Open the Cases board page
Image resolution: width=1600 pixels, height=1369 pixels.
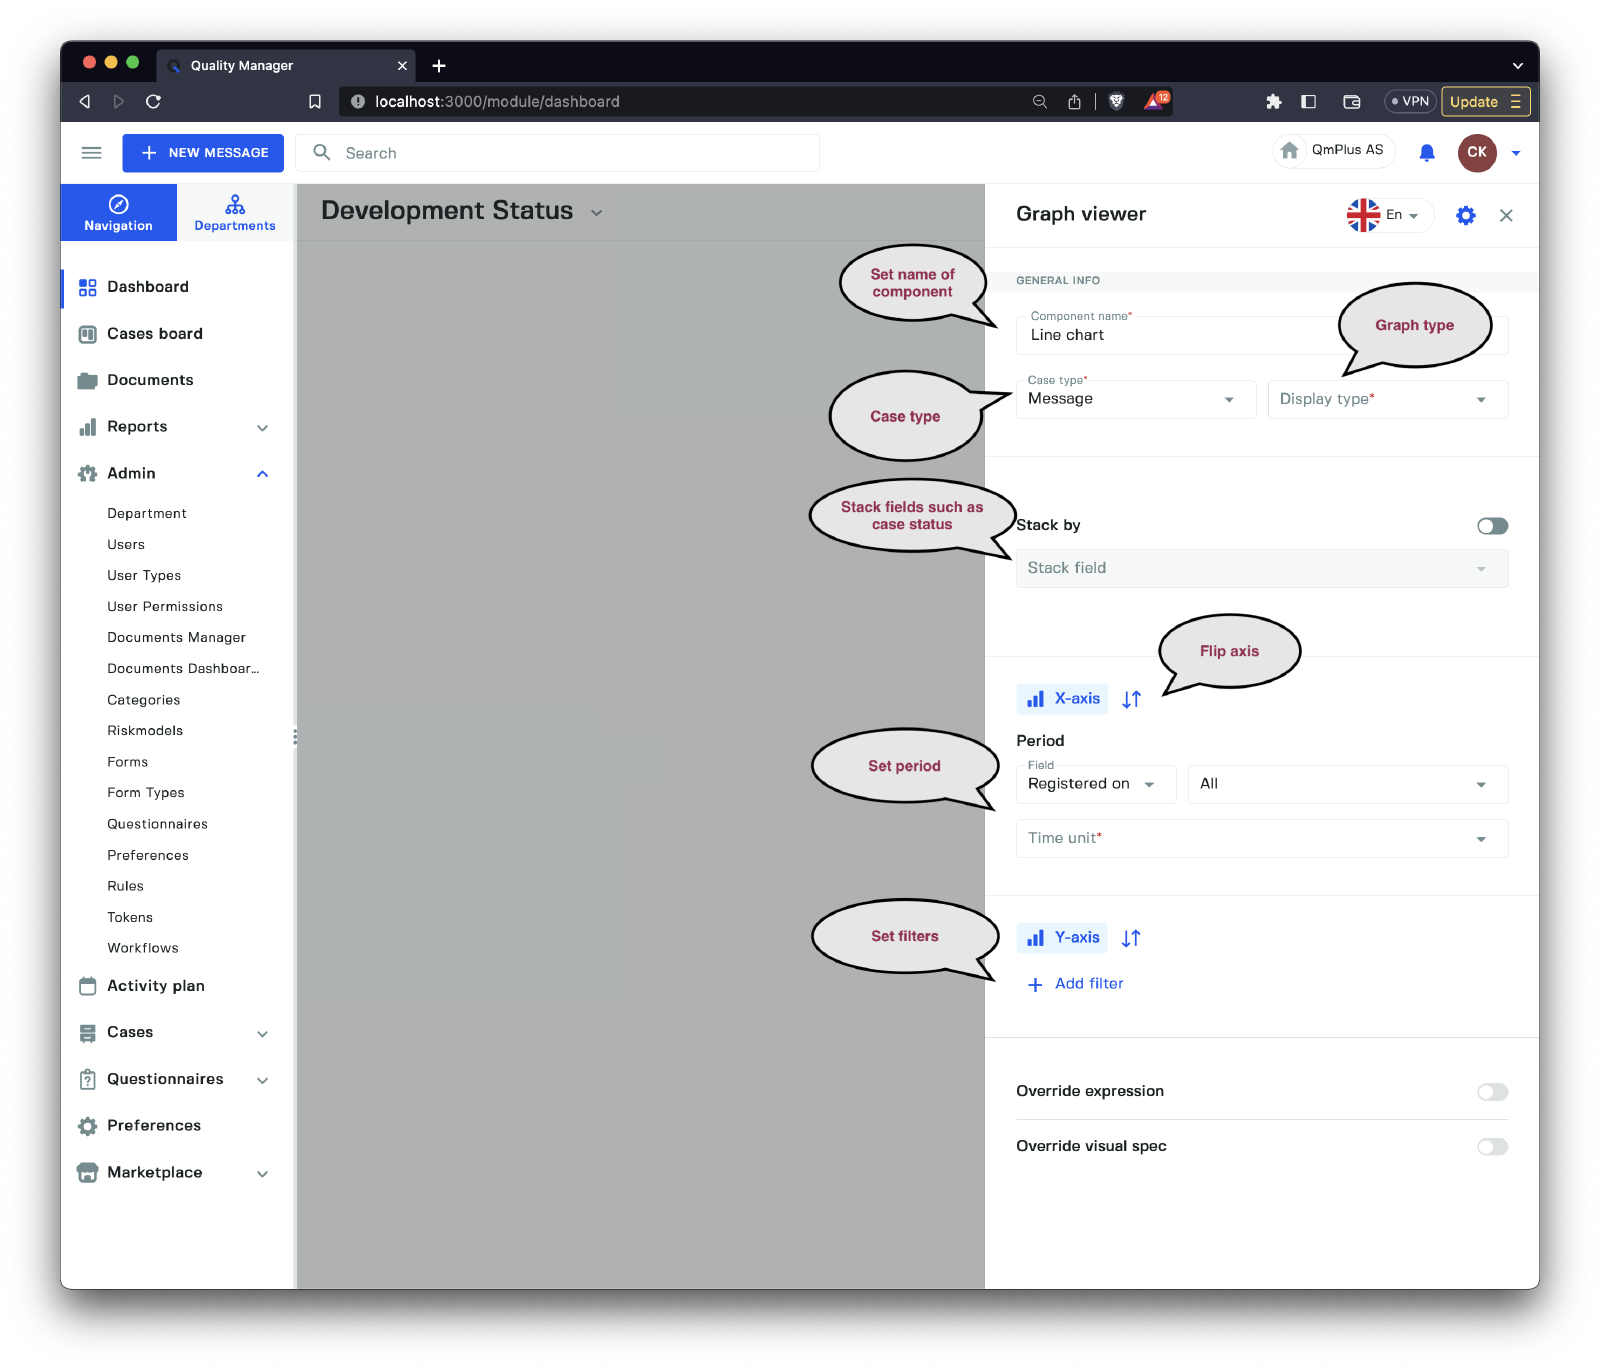(155, 334)
